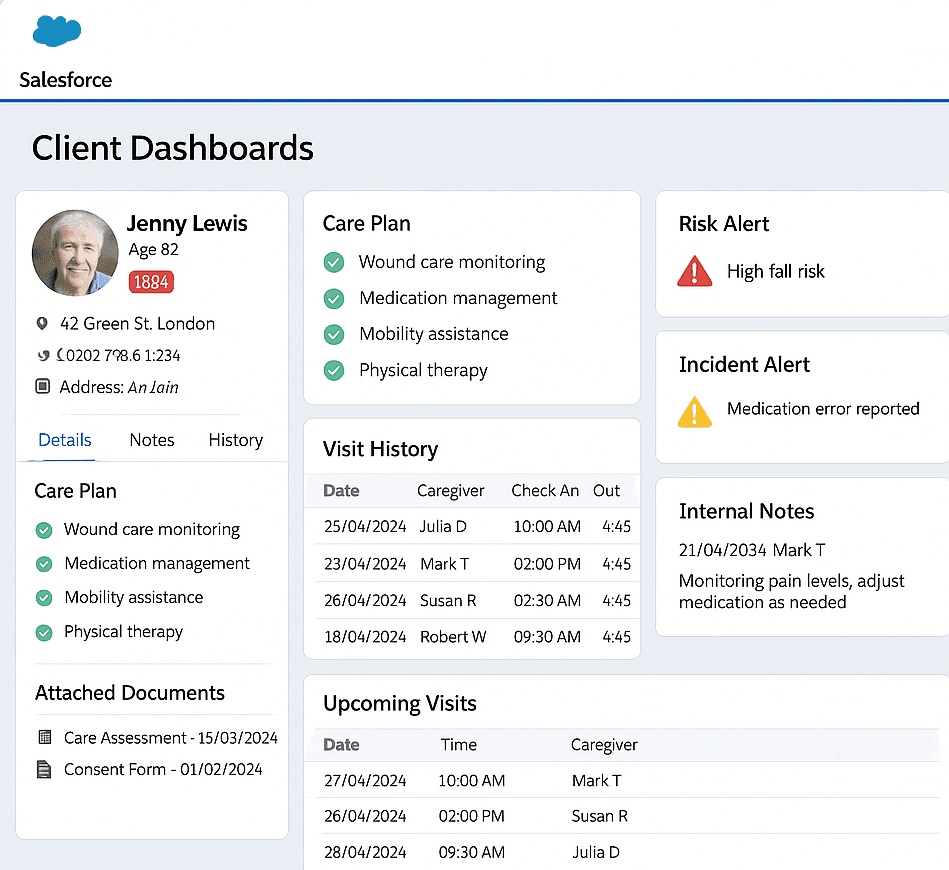The image size is (949, 870).
Task: Click the Out column header
Action: 606,490
